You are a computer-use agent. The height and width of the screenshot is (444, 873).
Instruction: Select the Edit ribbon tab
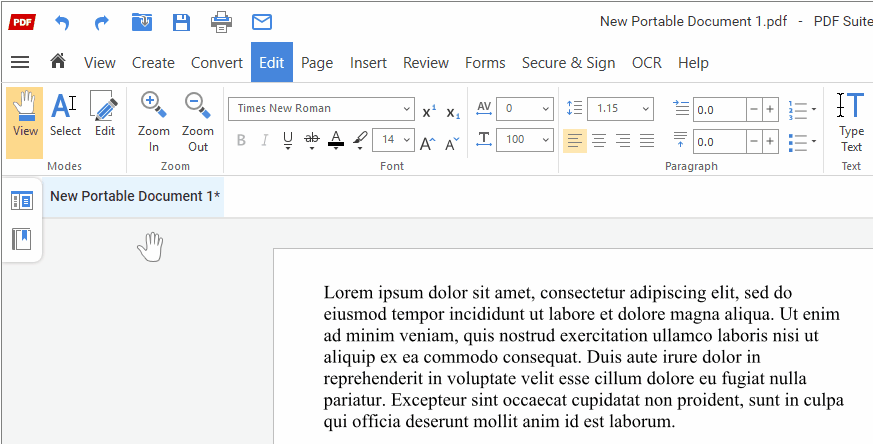click(x=272, y=62)
